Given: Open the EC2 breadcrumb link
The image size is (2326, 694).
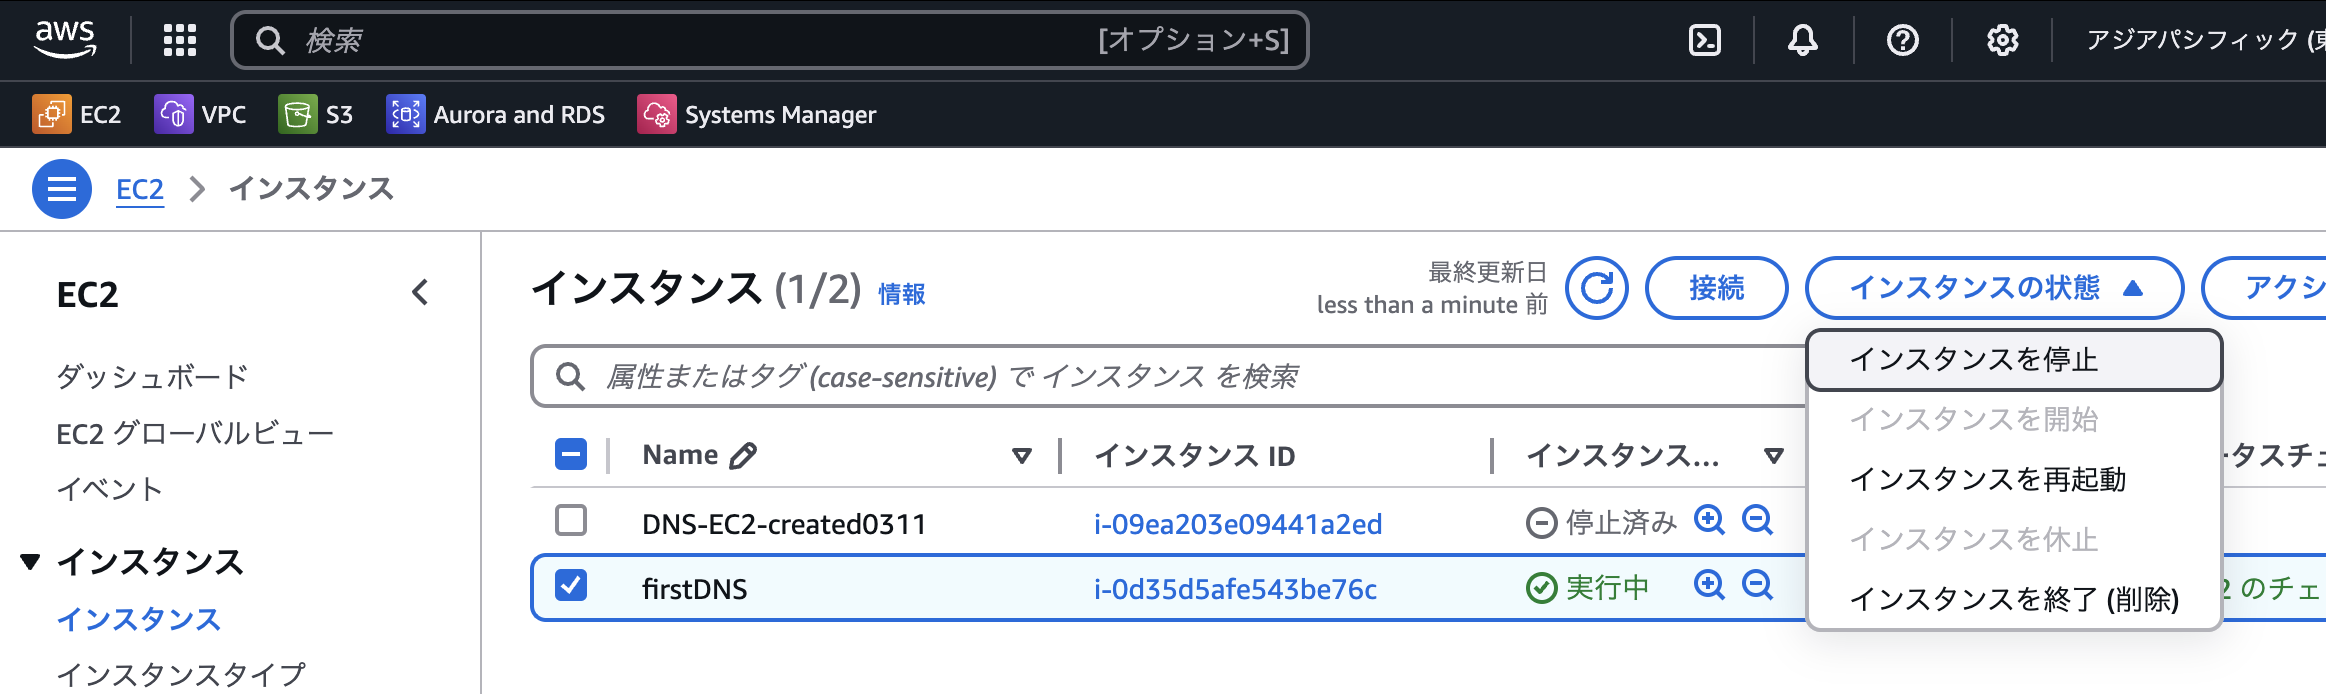Looking at the screenshot, I should [x=140, y=189].
